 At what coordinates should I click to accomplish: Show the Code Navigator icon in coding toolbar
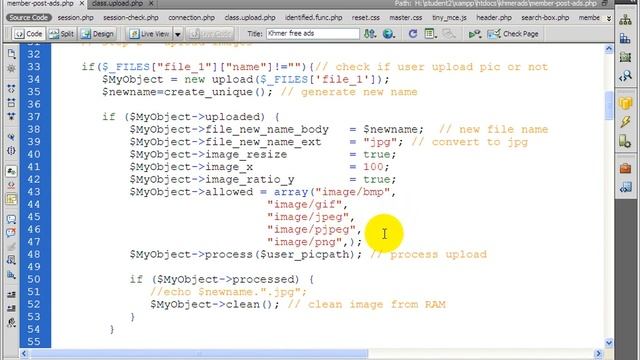coord(11,68)
